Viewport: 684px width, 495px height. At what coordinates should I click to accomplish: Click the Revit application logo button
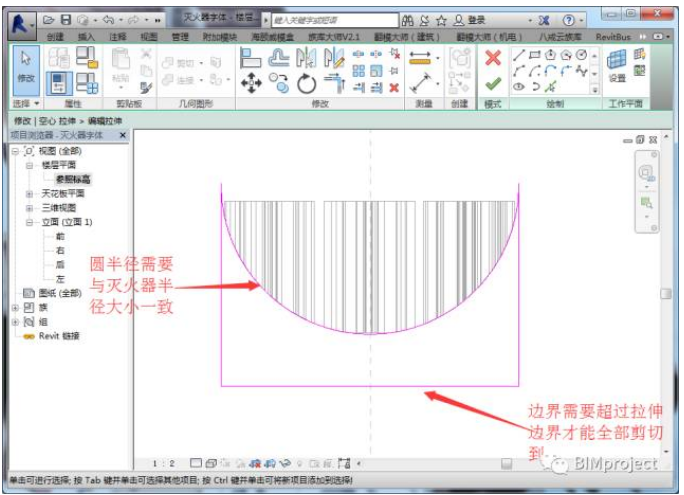click(x=19, y=20)
